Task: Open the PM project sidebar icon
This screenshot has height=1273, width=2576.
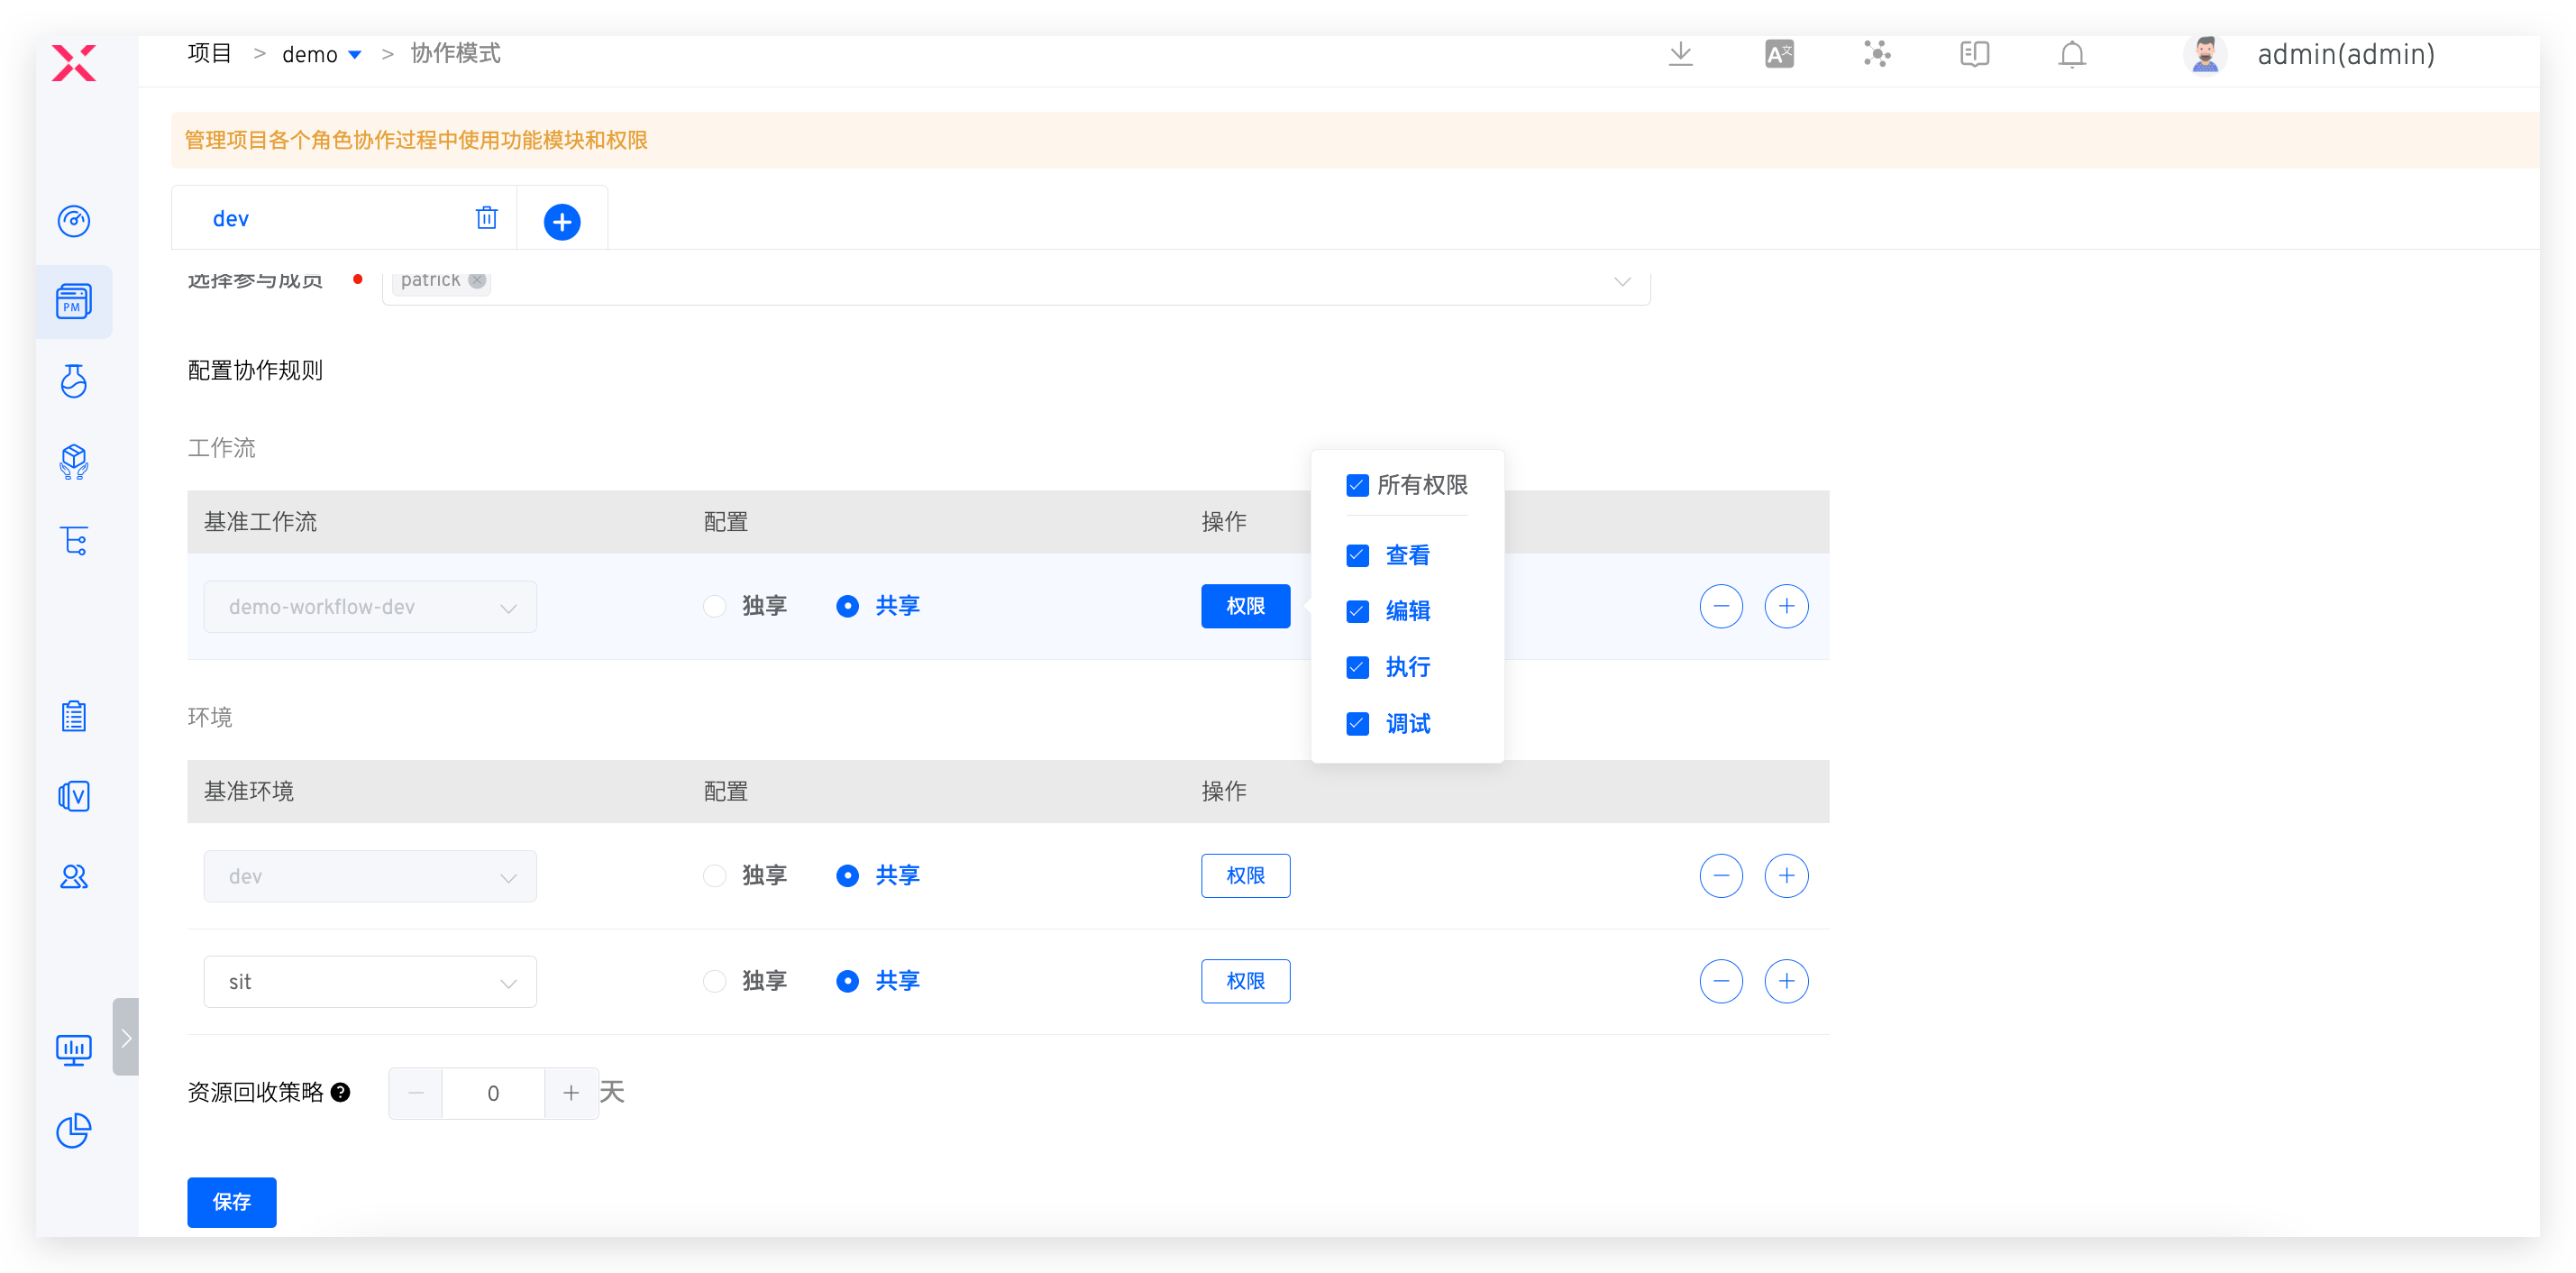Action: tap(74, 301)
